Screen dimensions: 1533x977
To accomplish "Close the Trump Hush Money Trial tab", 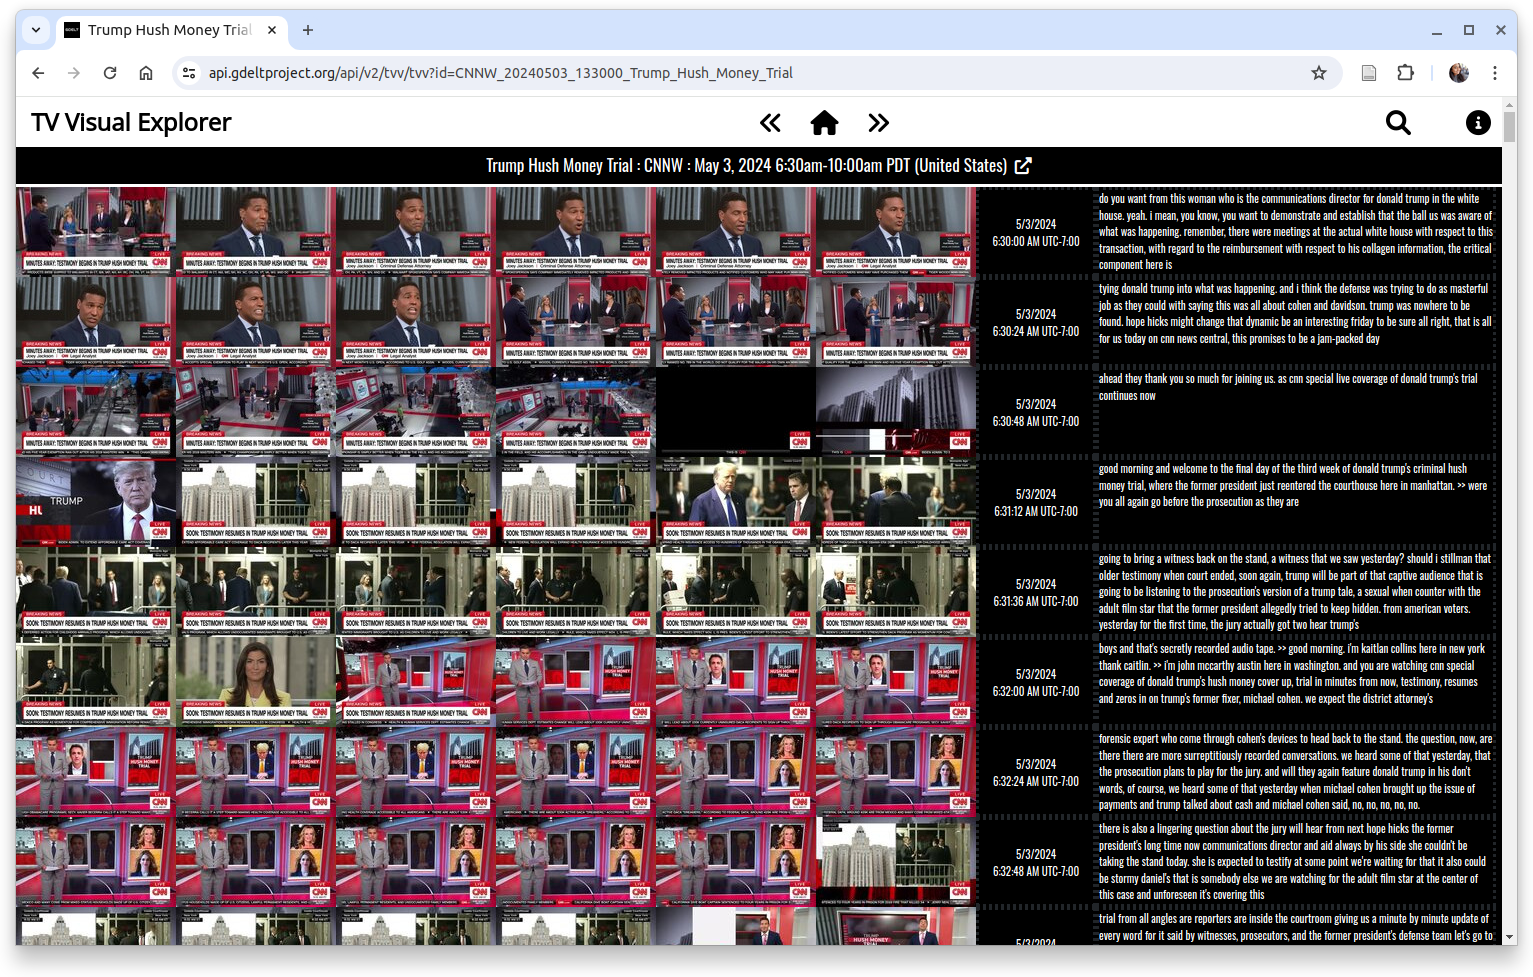I will [272, 30].
